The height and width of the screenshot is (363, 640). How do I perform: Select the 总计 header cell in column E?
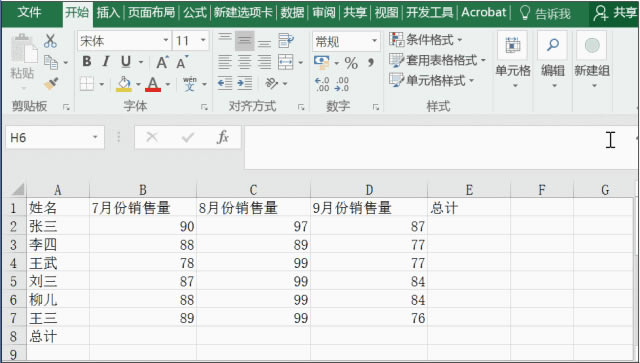point(469,208)
